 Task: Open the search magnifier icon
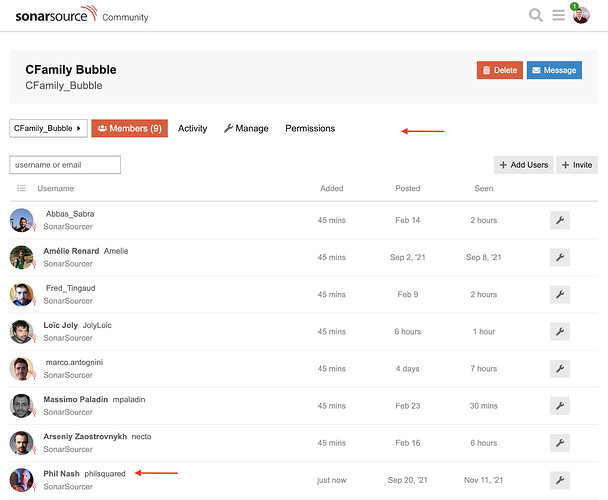(535, 15)
